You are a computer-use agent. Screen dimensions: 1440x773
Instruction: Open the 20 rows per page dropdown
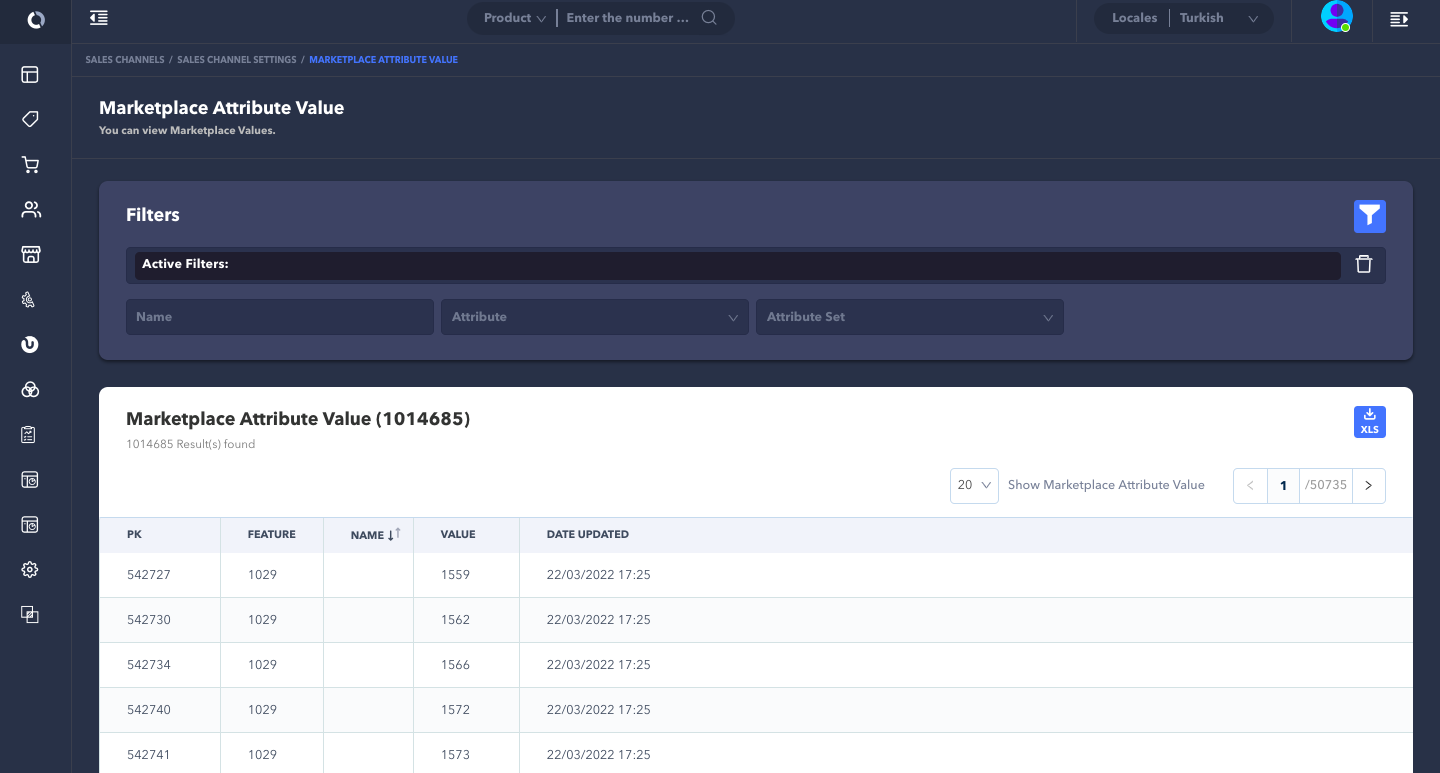pos(973,485)
